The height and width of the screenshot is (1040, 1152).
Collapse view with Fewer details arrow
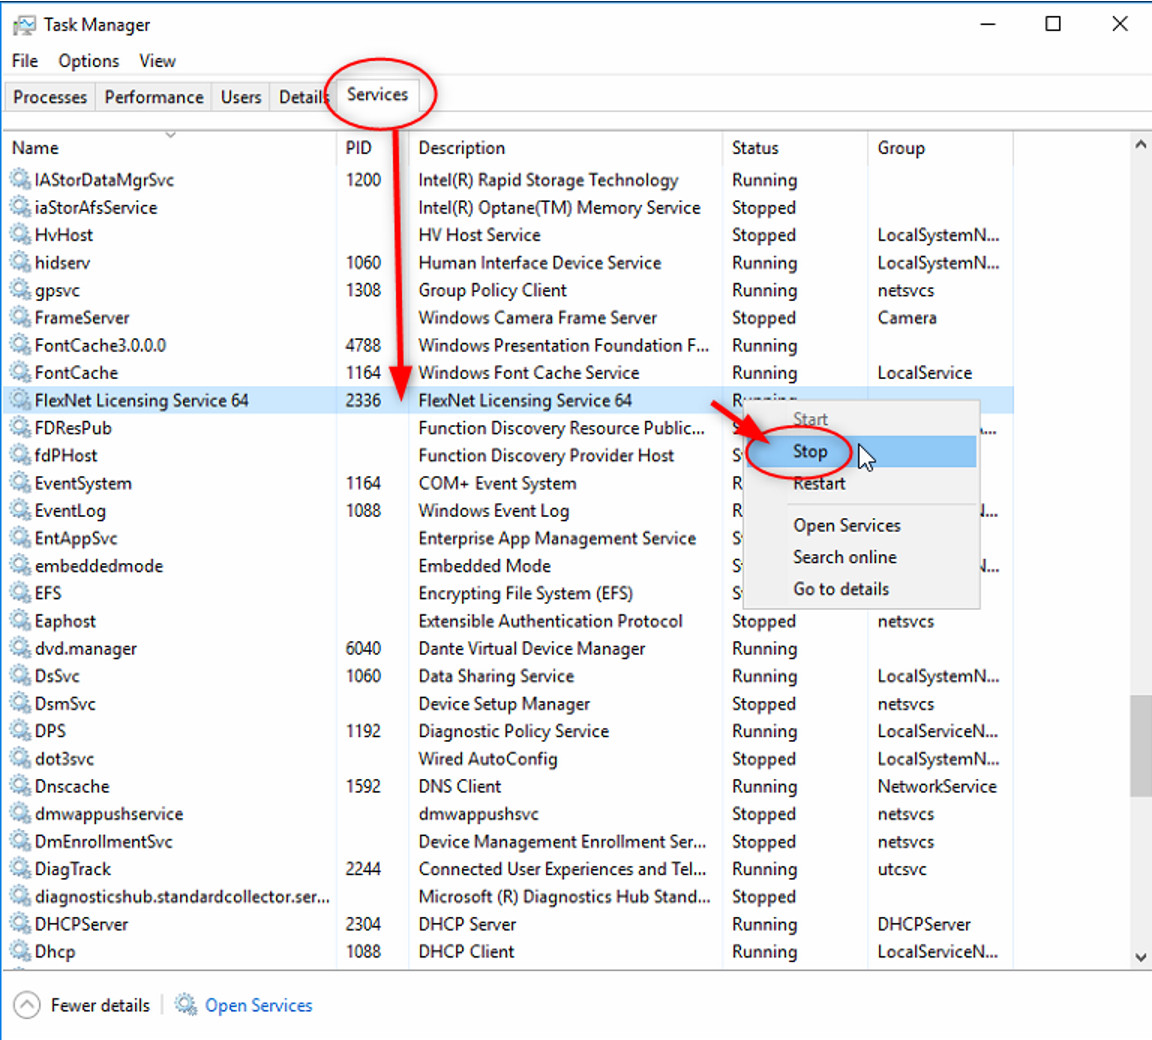pyautogui.click(x=27, y=1005)
